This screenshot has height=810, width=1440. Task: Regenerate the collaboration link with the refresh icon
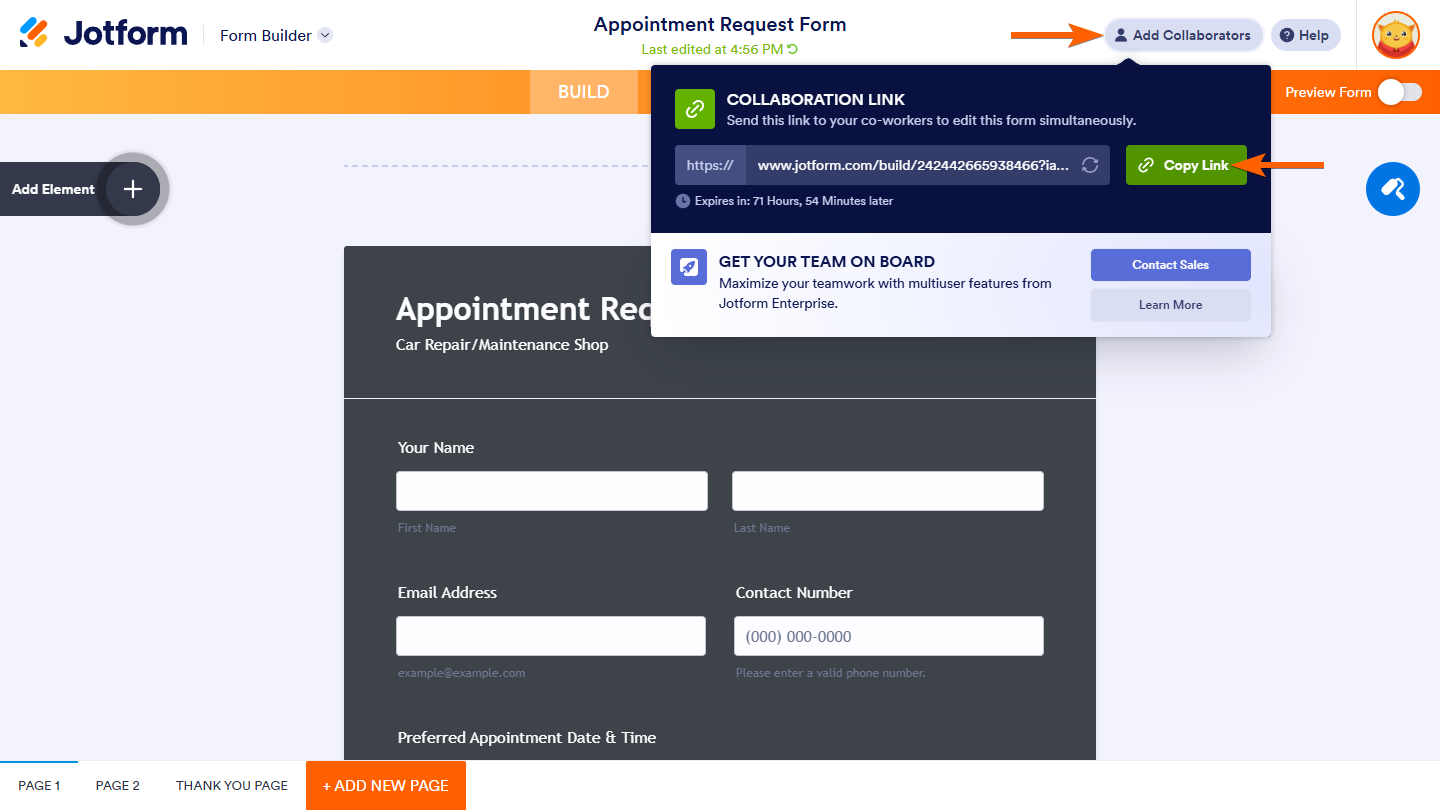point(1090,165)
